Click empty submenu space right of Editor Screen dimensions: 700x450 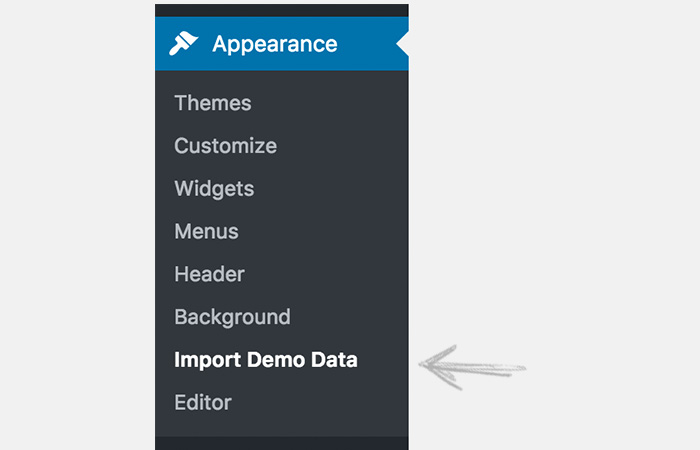coord(320,402)
